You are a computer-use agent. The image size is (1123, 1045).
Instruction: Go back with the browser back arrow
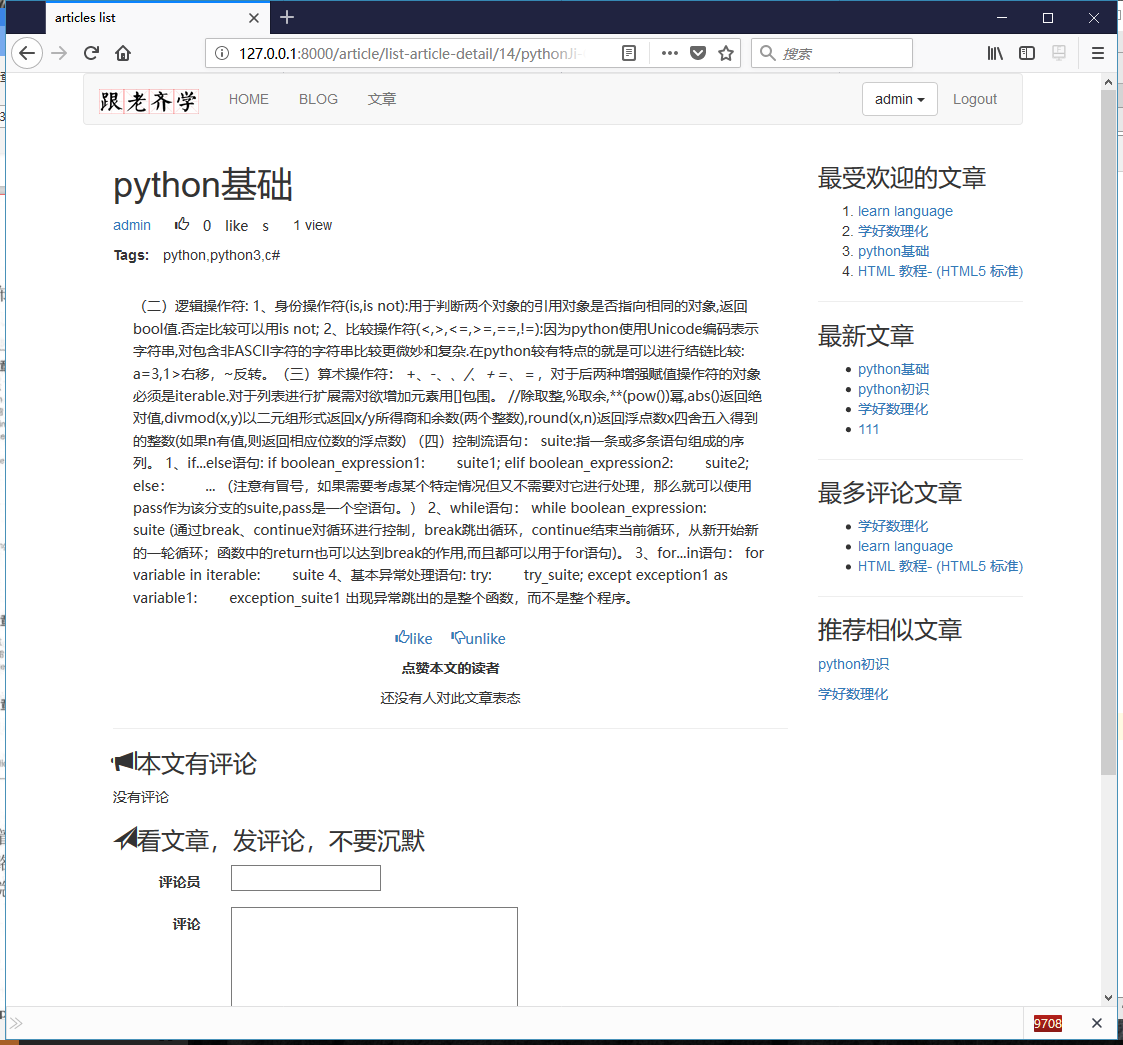pyautogui.click(x=26, y=53)
